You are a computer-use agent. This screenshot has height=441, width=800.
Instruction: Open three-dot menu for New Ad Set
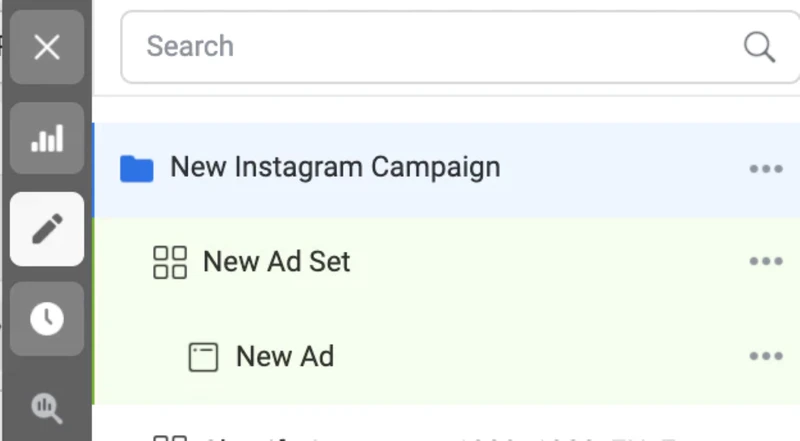pyautogui.click(x=766, y=261)
